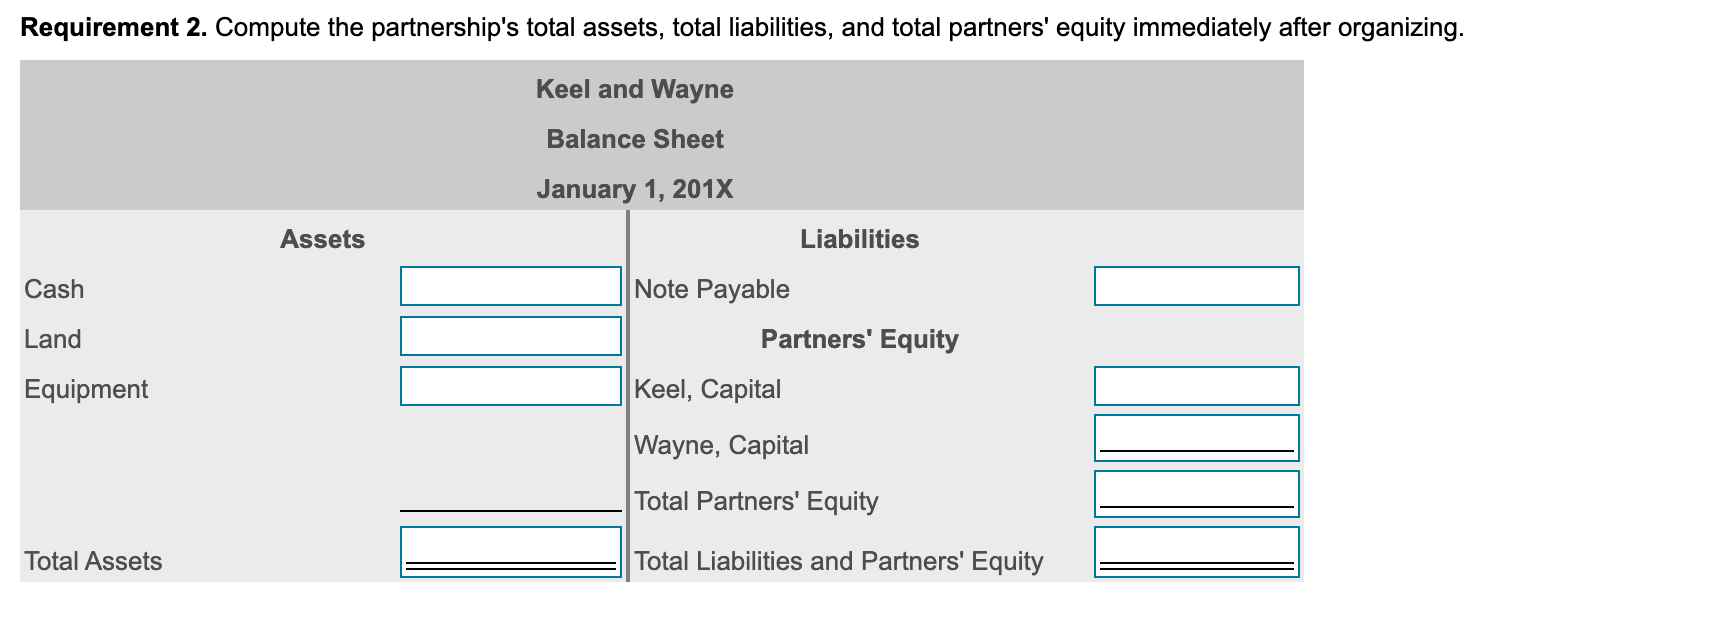Image resolution: width=1716 pixels, height=618 pixels.
Task: Click the Land amount input field
Action: pyautogui.click(x=510, y=336)
